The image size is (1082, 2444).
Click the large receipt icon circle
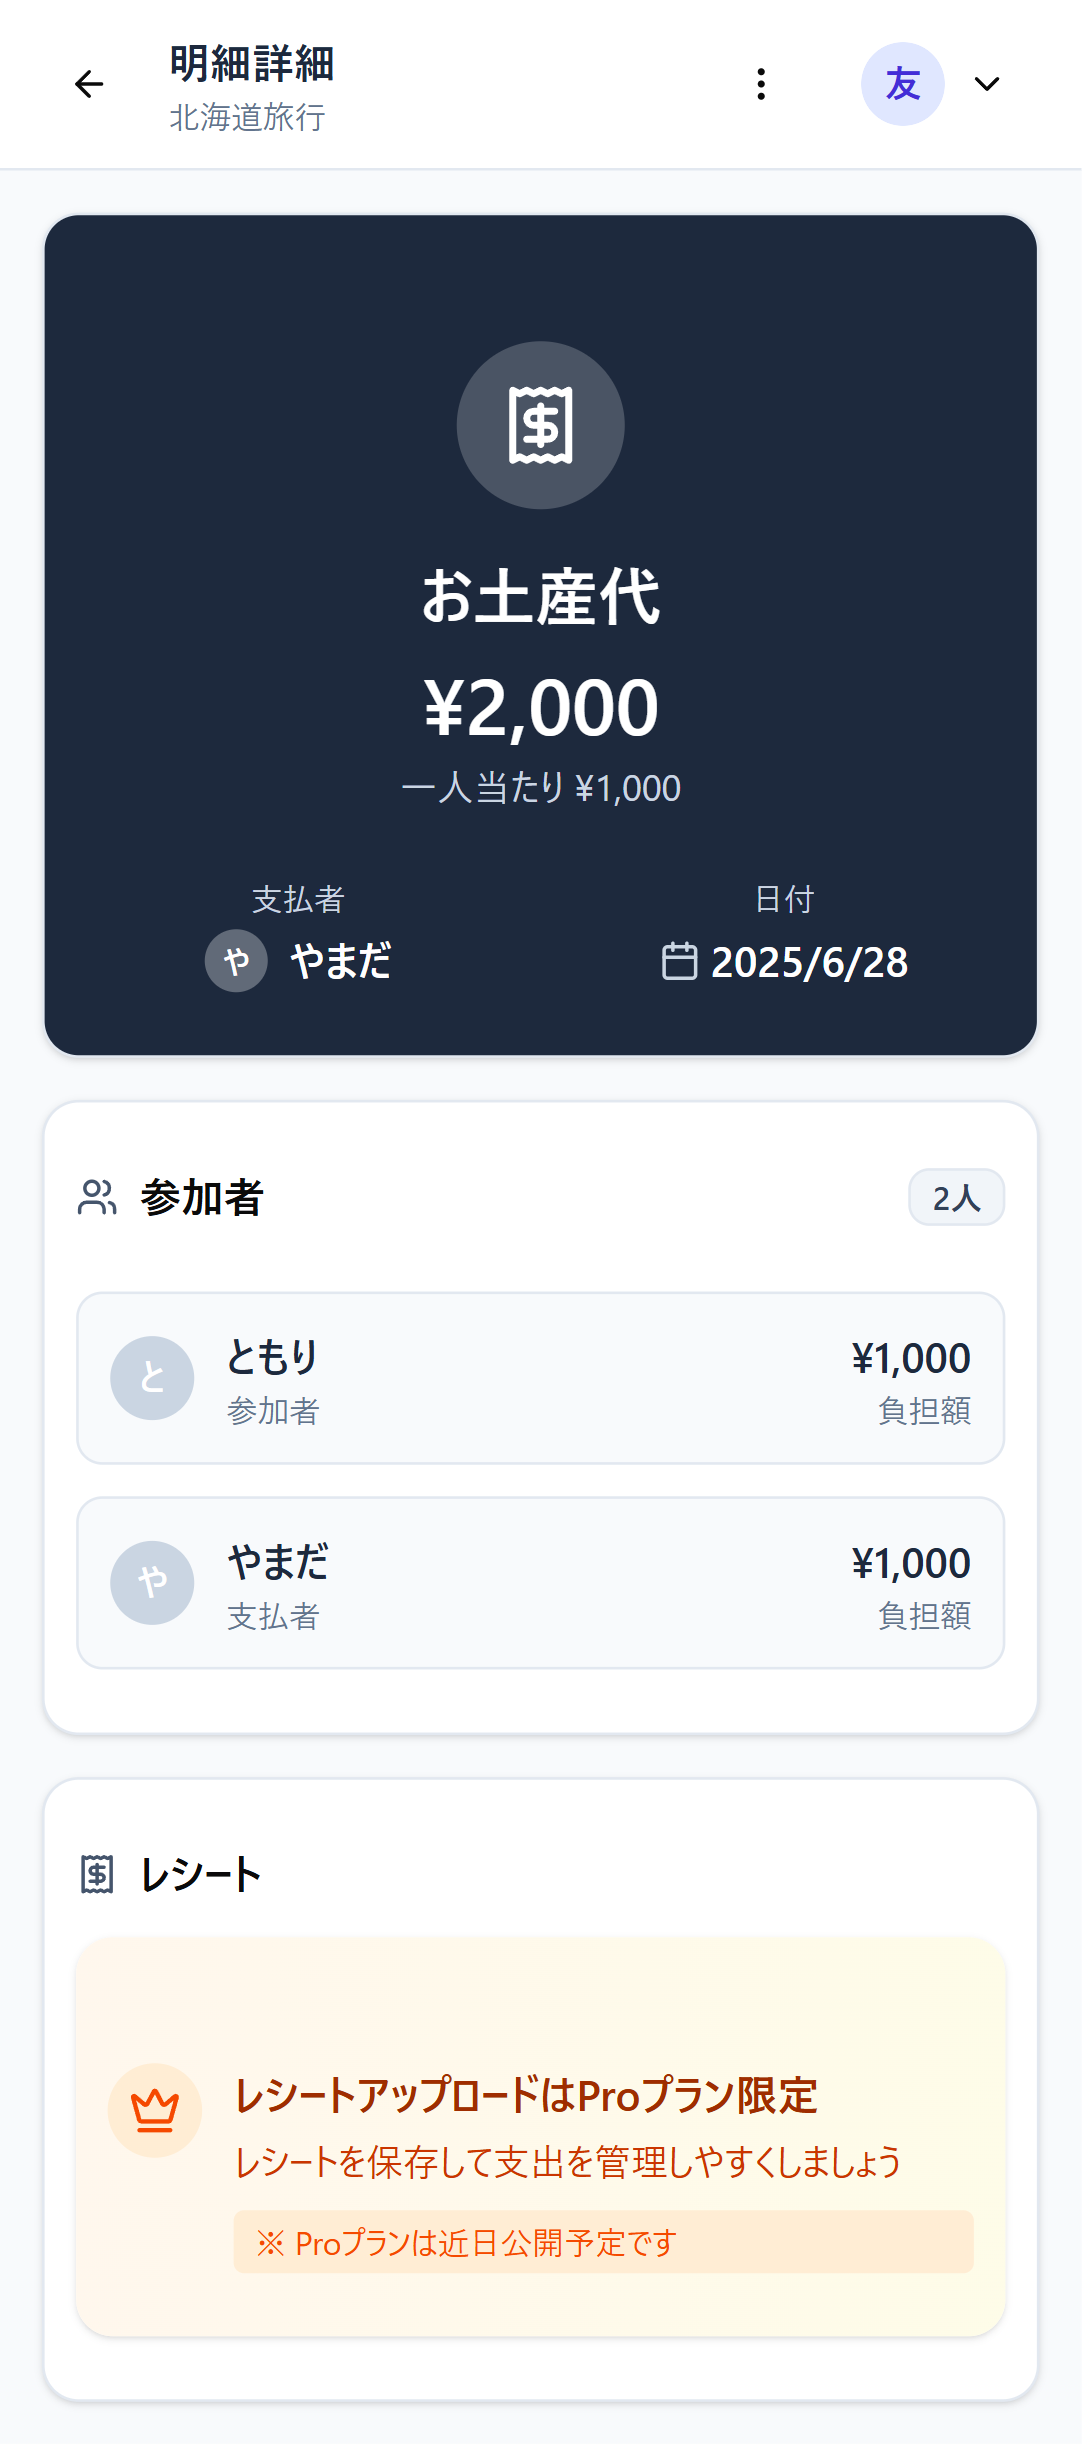[540, 425]
